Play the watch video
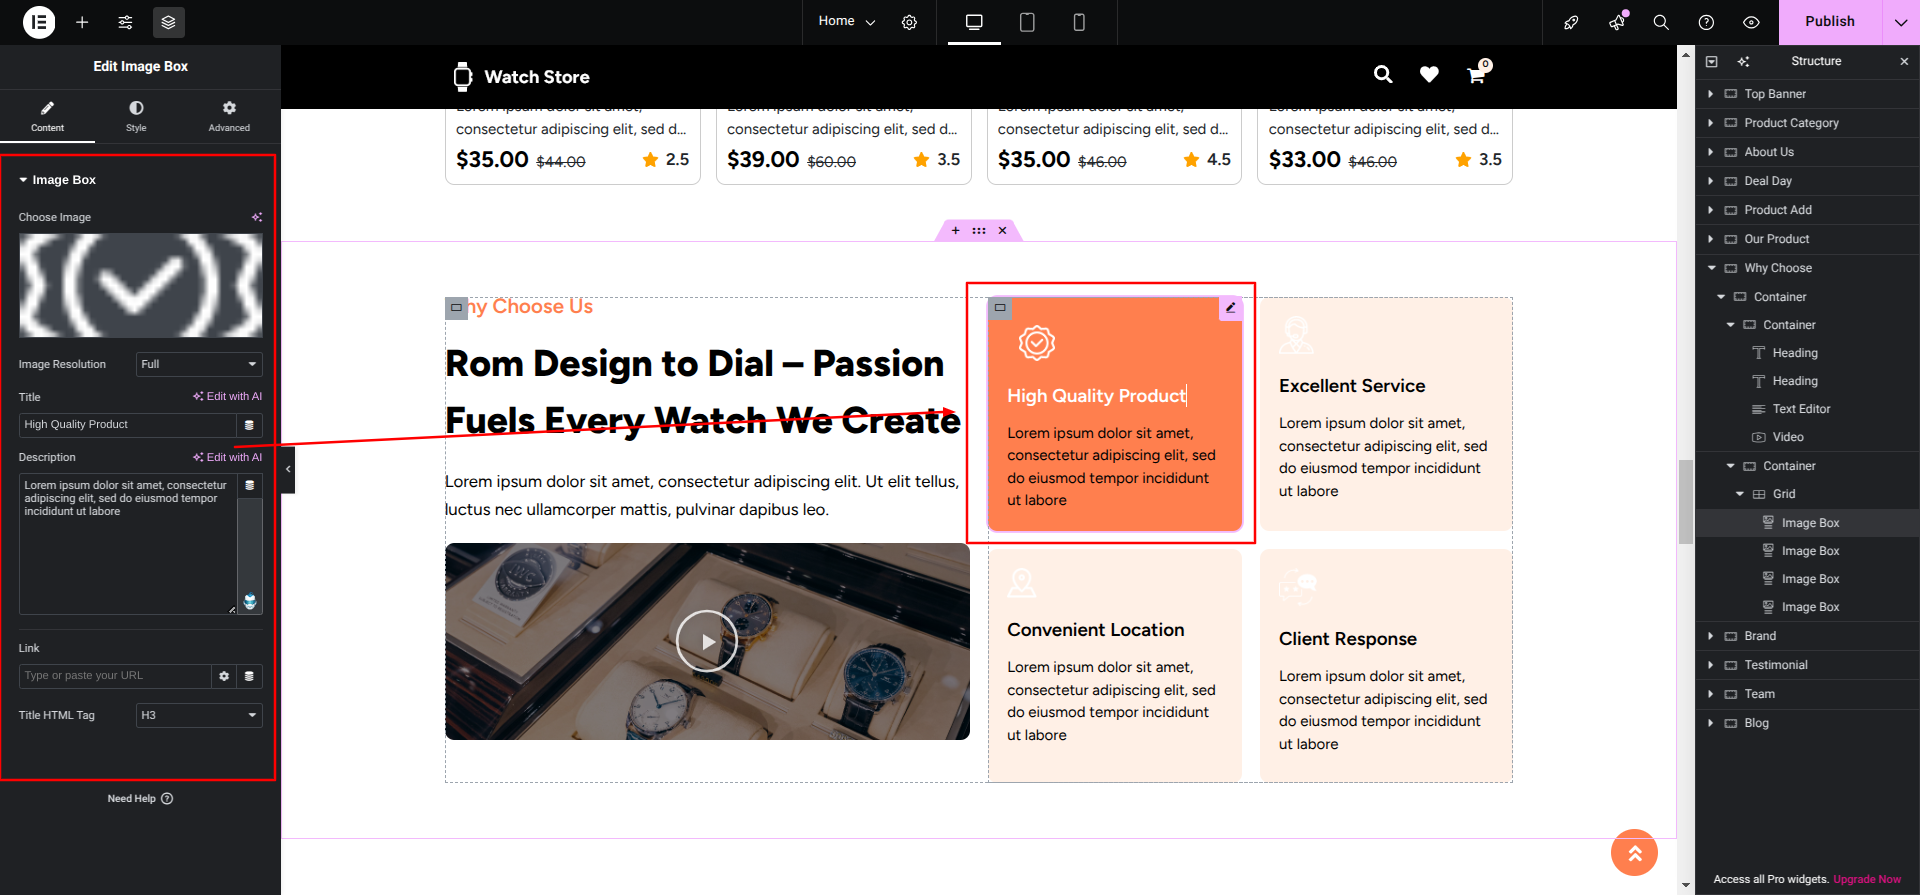1920x895 pixels. pyautogui.click(x=707, y=641)
